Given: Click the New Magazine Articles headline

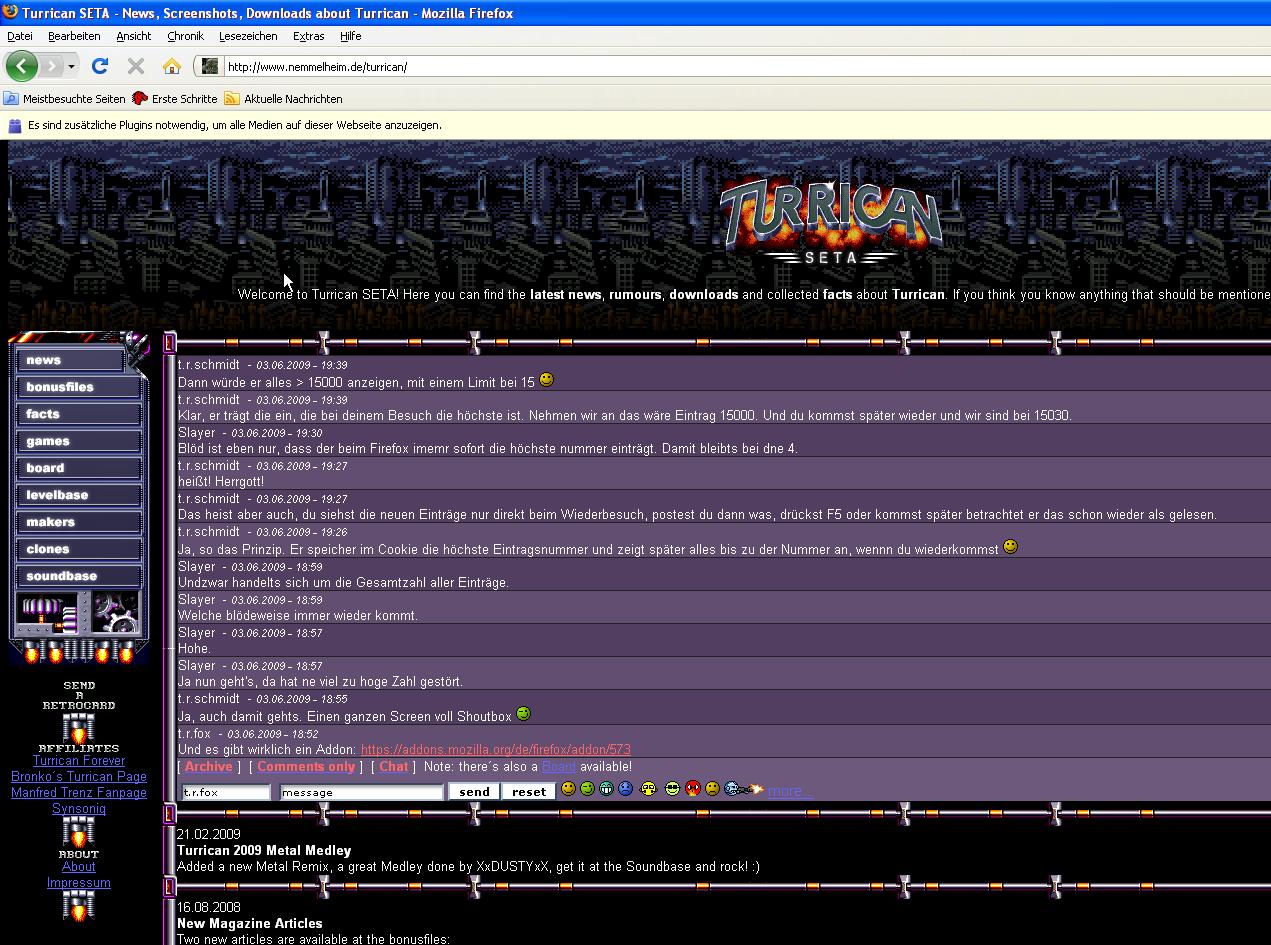Looking at the screenshot, I should [250, 924].
